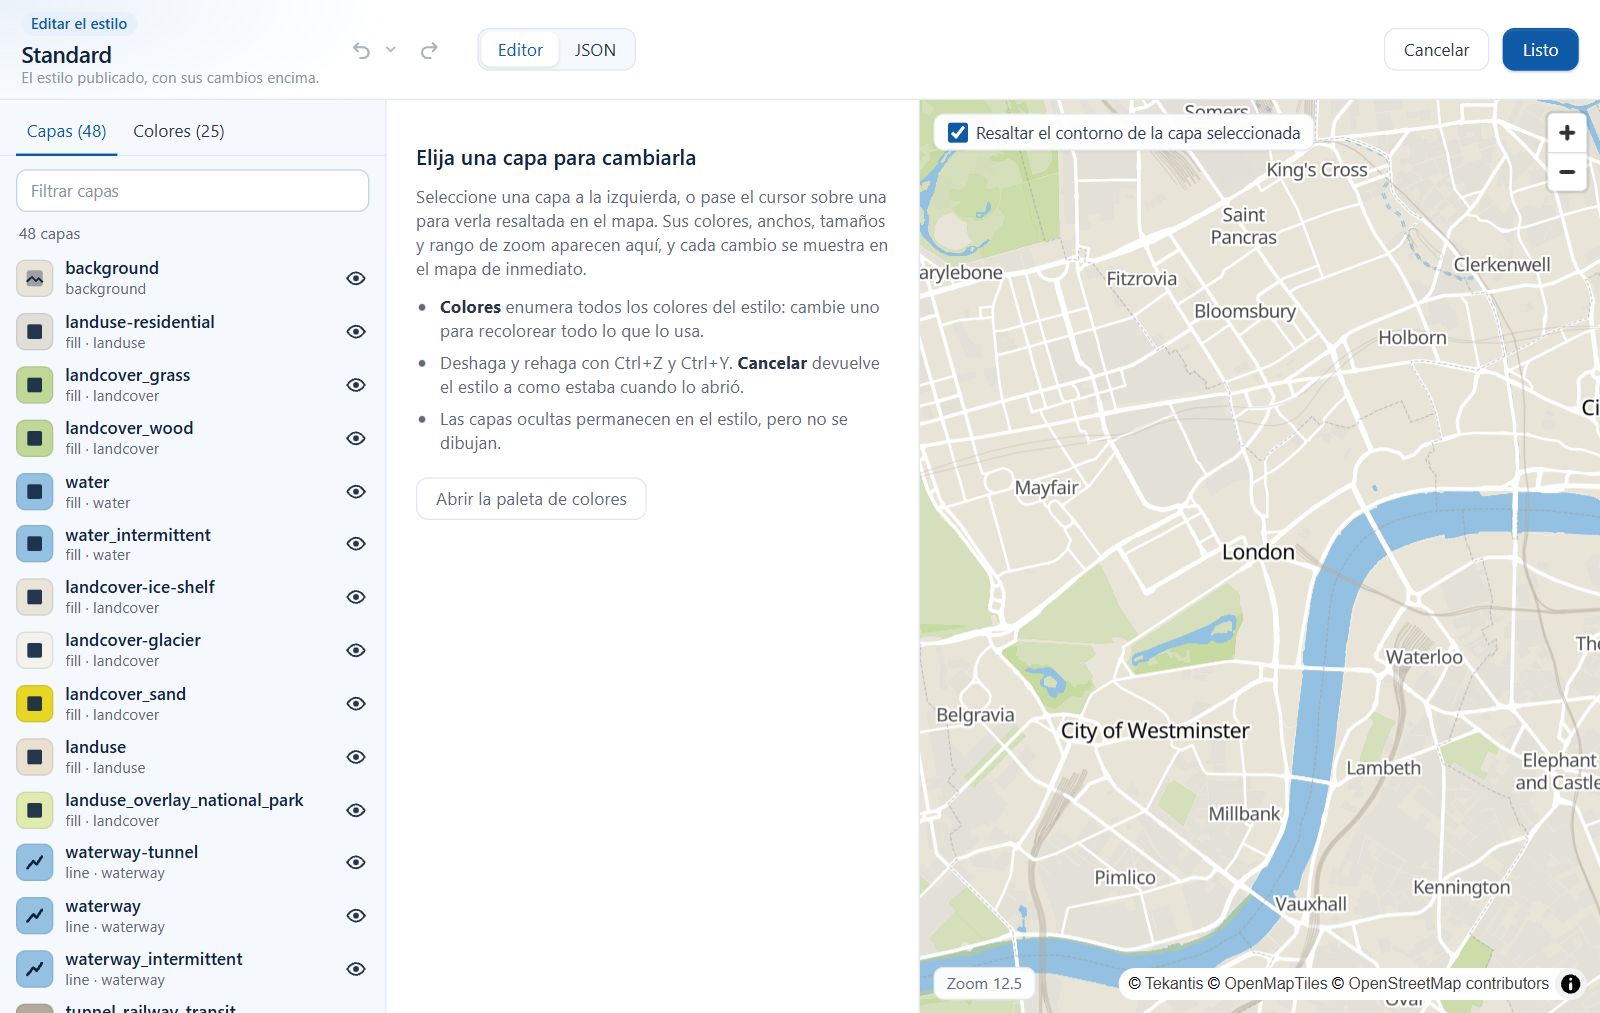Click the landuse_overlay_national_park icon
The width and height of the screenshot is (1600, 1013).
coord(35,810)
